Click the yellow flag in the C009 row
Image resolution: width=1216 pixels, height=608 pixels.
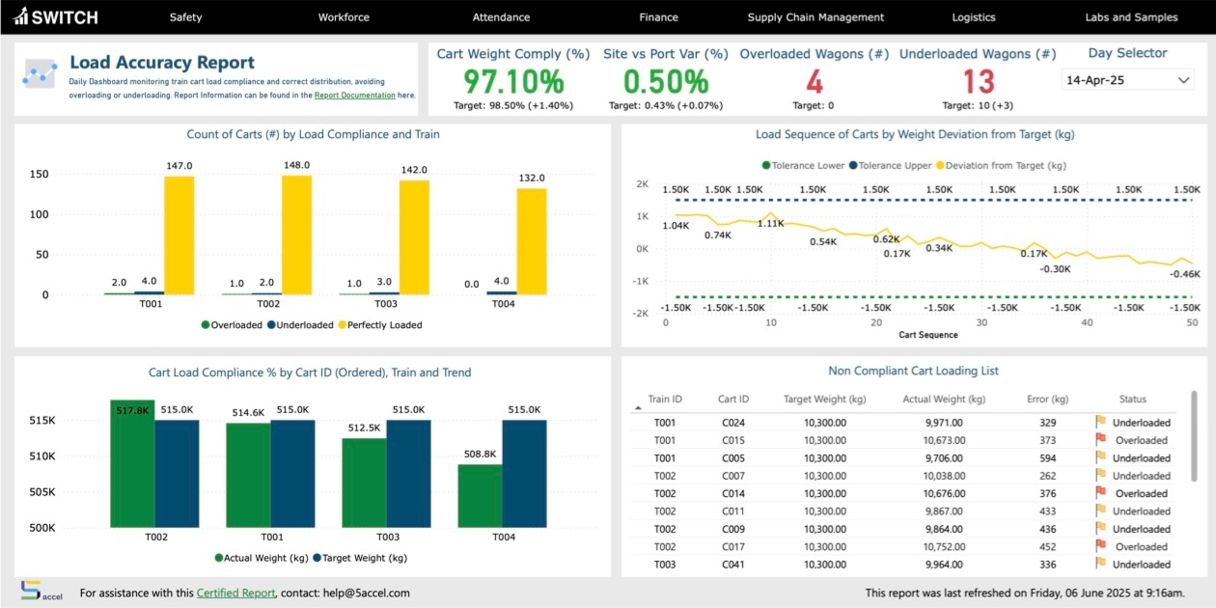(1100, 529)
